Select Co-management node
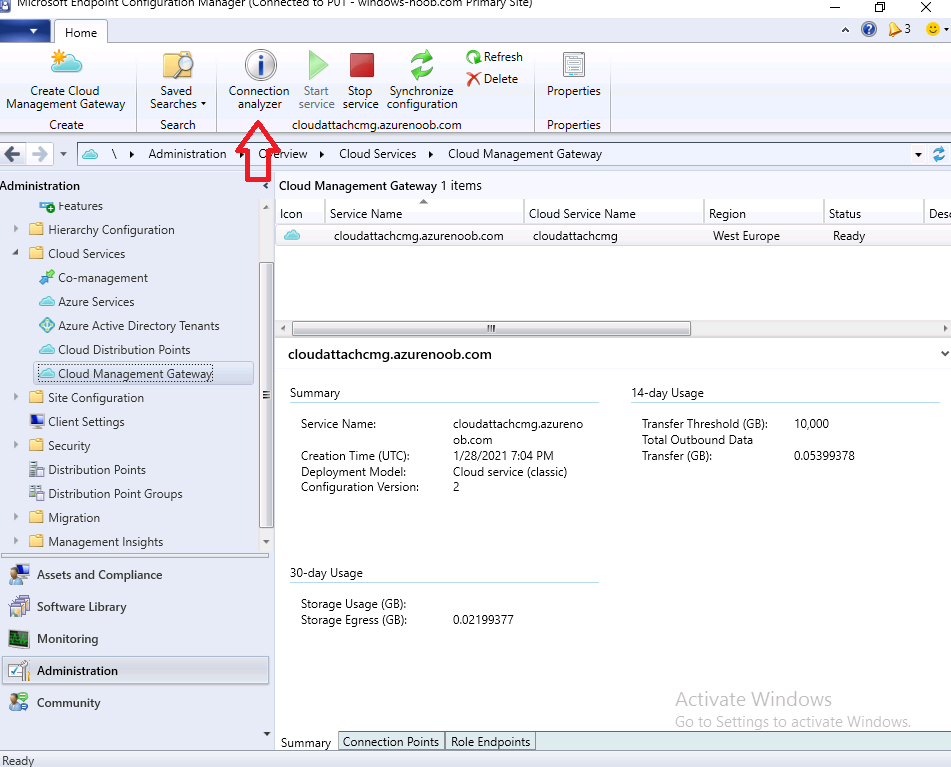 (x=93, y=278)
